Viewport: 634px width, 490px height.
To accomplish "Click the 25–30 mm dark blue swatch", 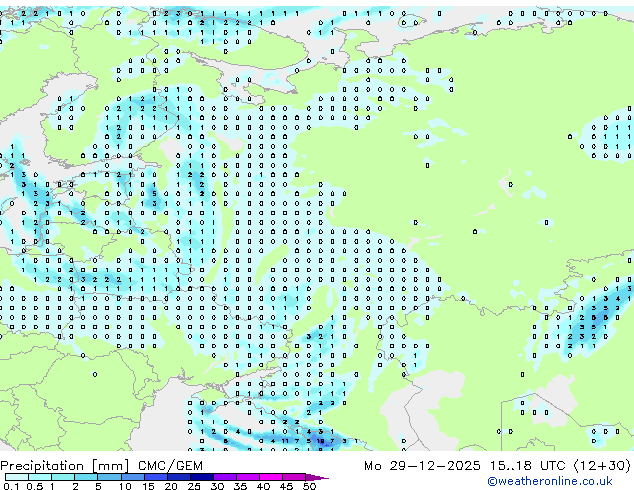I will (x=201, y=477).
